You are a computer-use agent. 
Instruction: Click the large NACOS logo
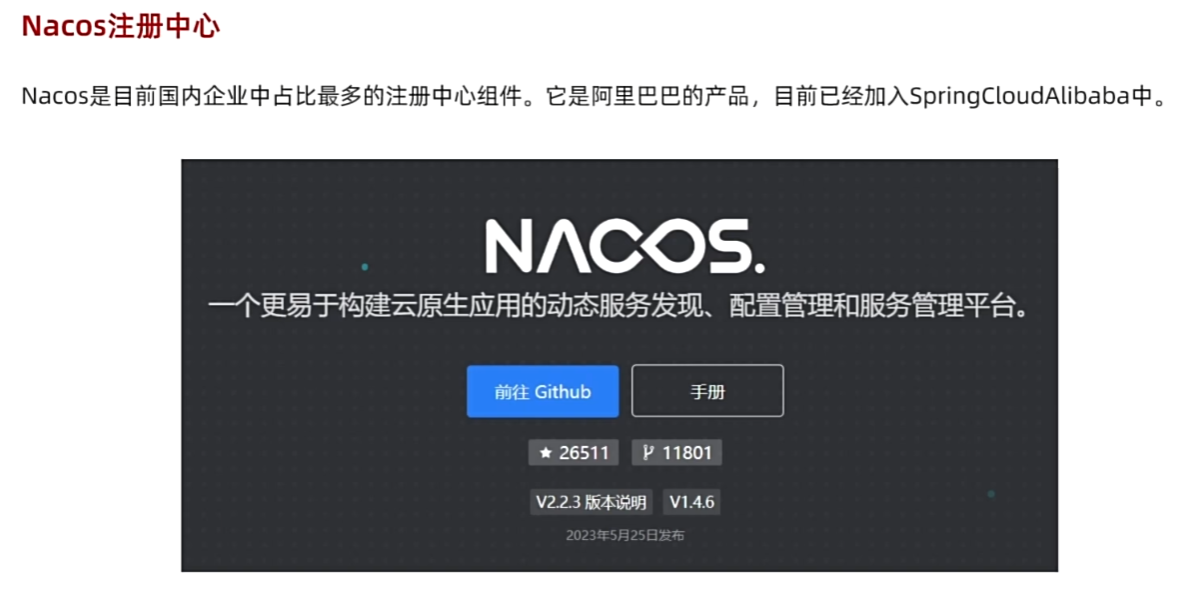click(625, 246)
